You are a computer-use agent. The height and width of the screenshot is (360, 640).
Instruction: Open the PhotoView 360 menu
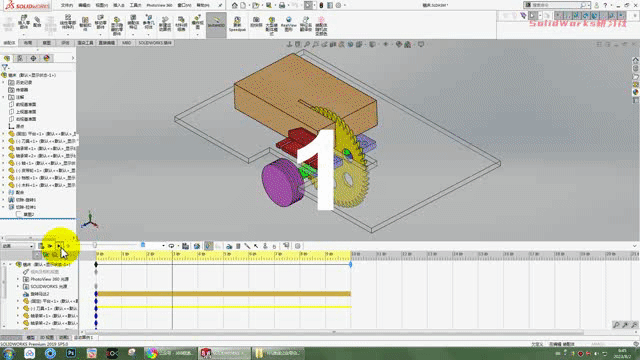[159, 5]
